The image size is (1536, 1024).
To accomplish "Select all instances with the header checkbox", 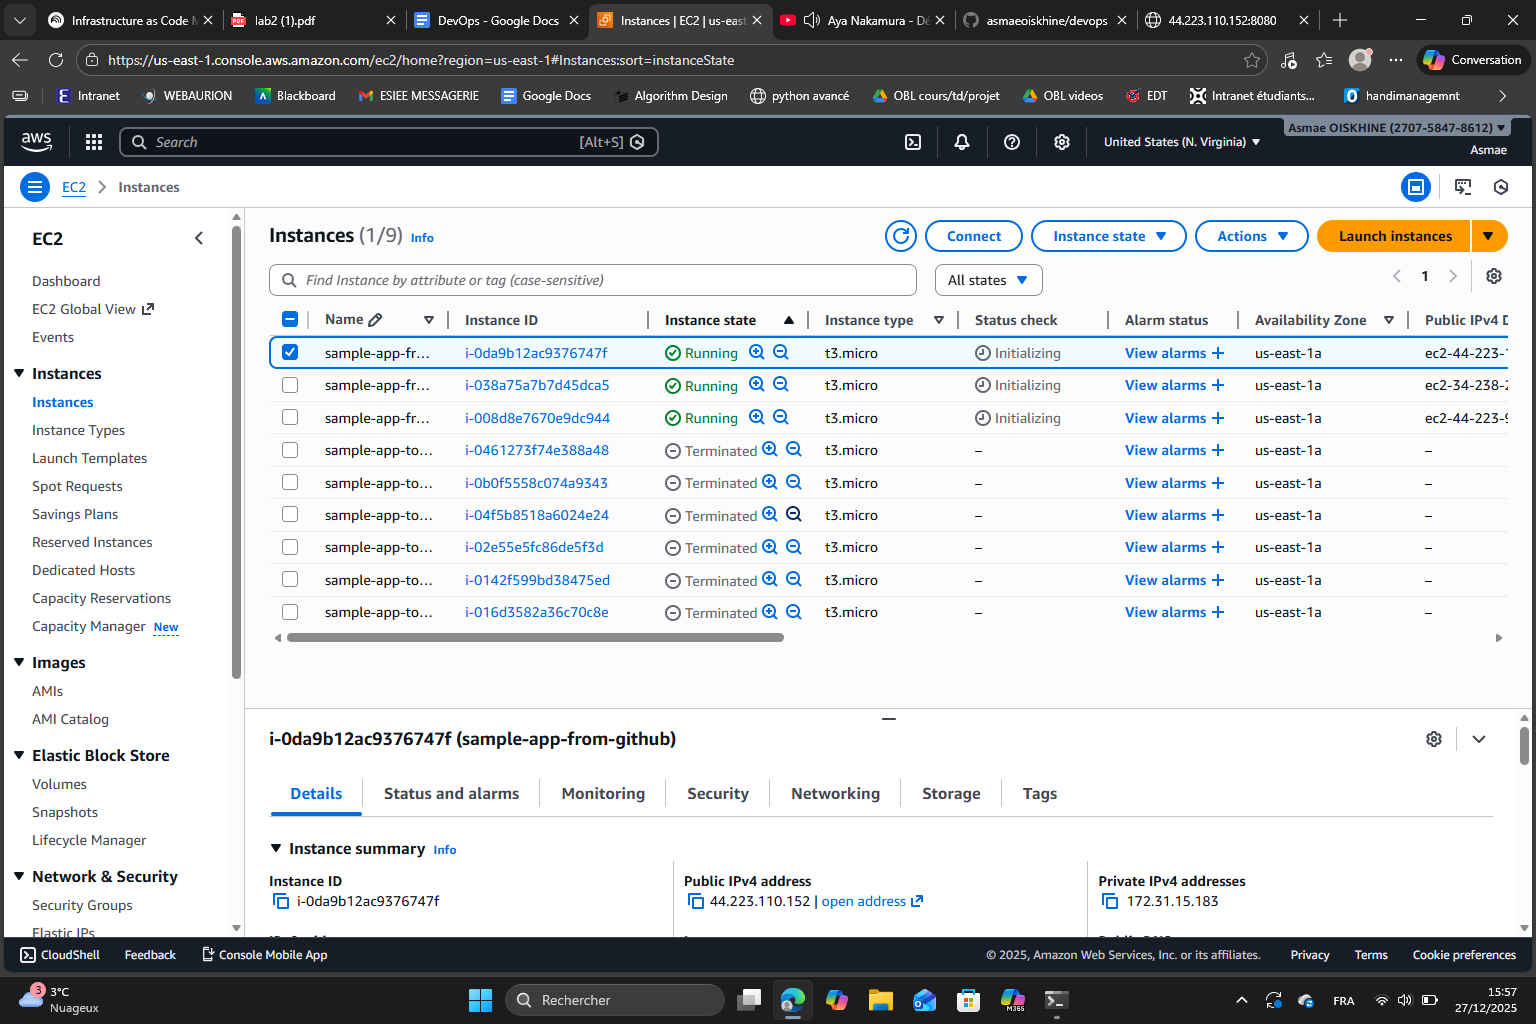I will 290,318.
